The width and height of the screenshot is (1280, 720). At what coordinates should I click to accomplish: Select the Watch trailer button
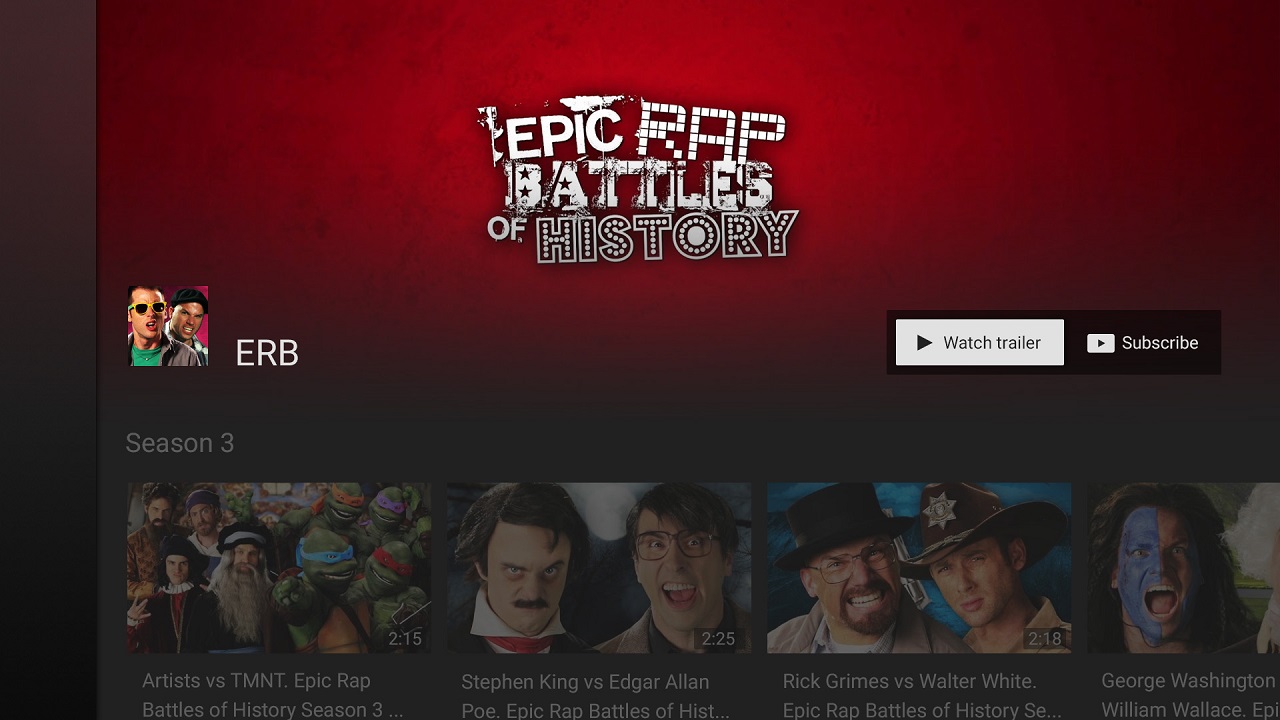pyautogui.click(x=980, y=343)
